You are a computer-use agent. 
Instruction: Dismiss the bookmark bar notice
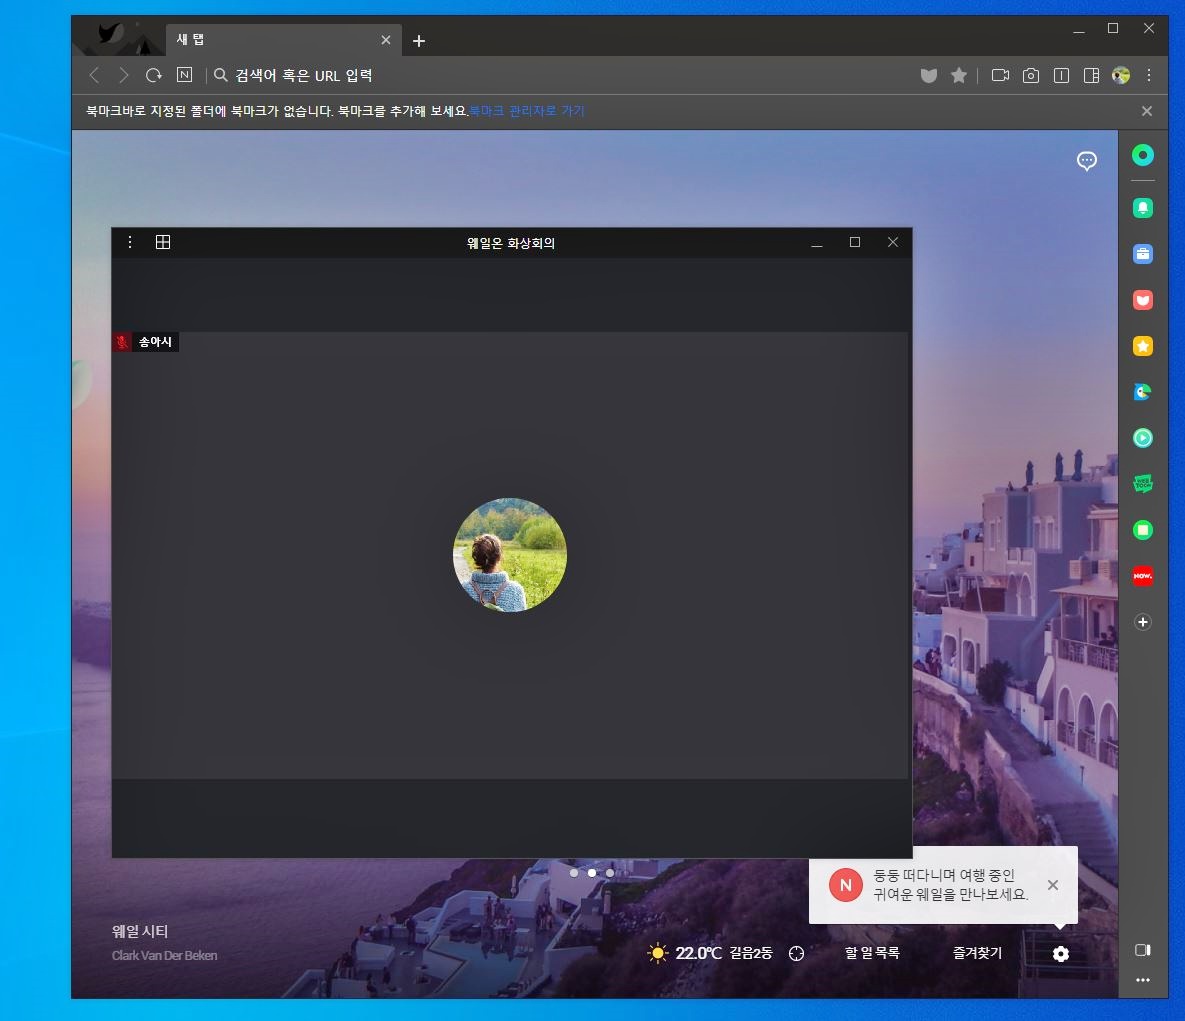(1146, 111)
